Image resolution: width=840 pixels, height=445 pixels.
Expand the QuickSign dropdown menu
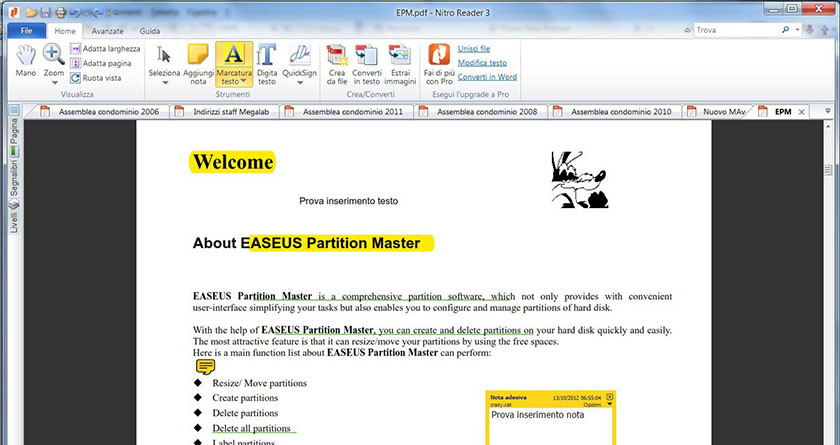299,83
